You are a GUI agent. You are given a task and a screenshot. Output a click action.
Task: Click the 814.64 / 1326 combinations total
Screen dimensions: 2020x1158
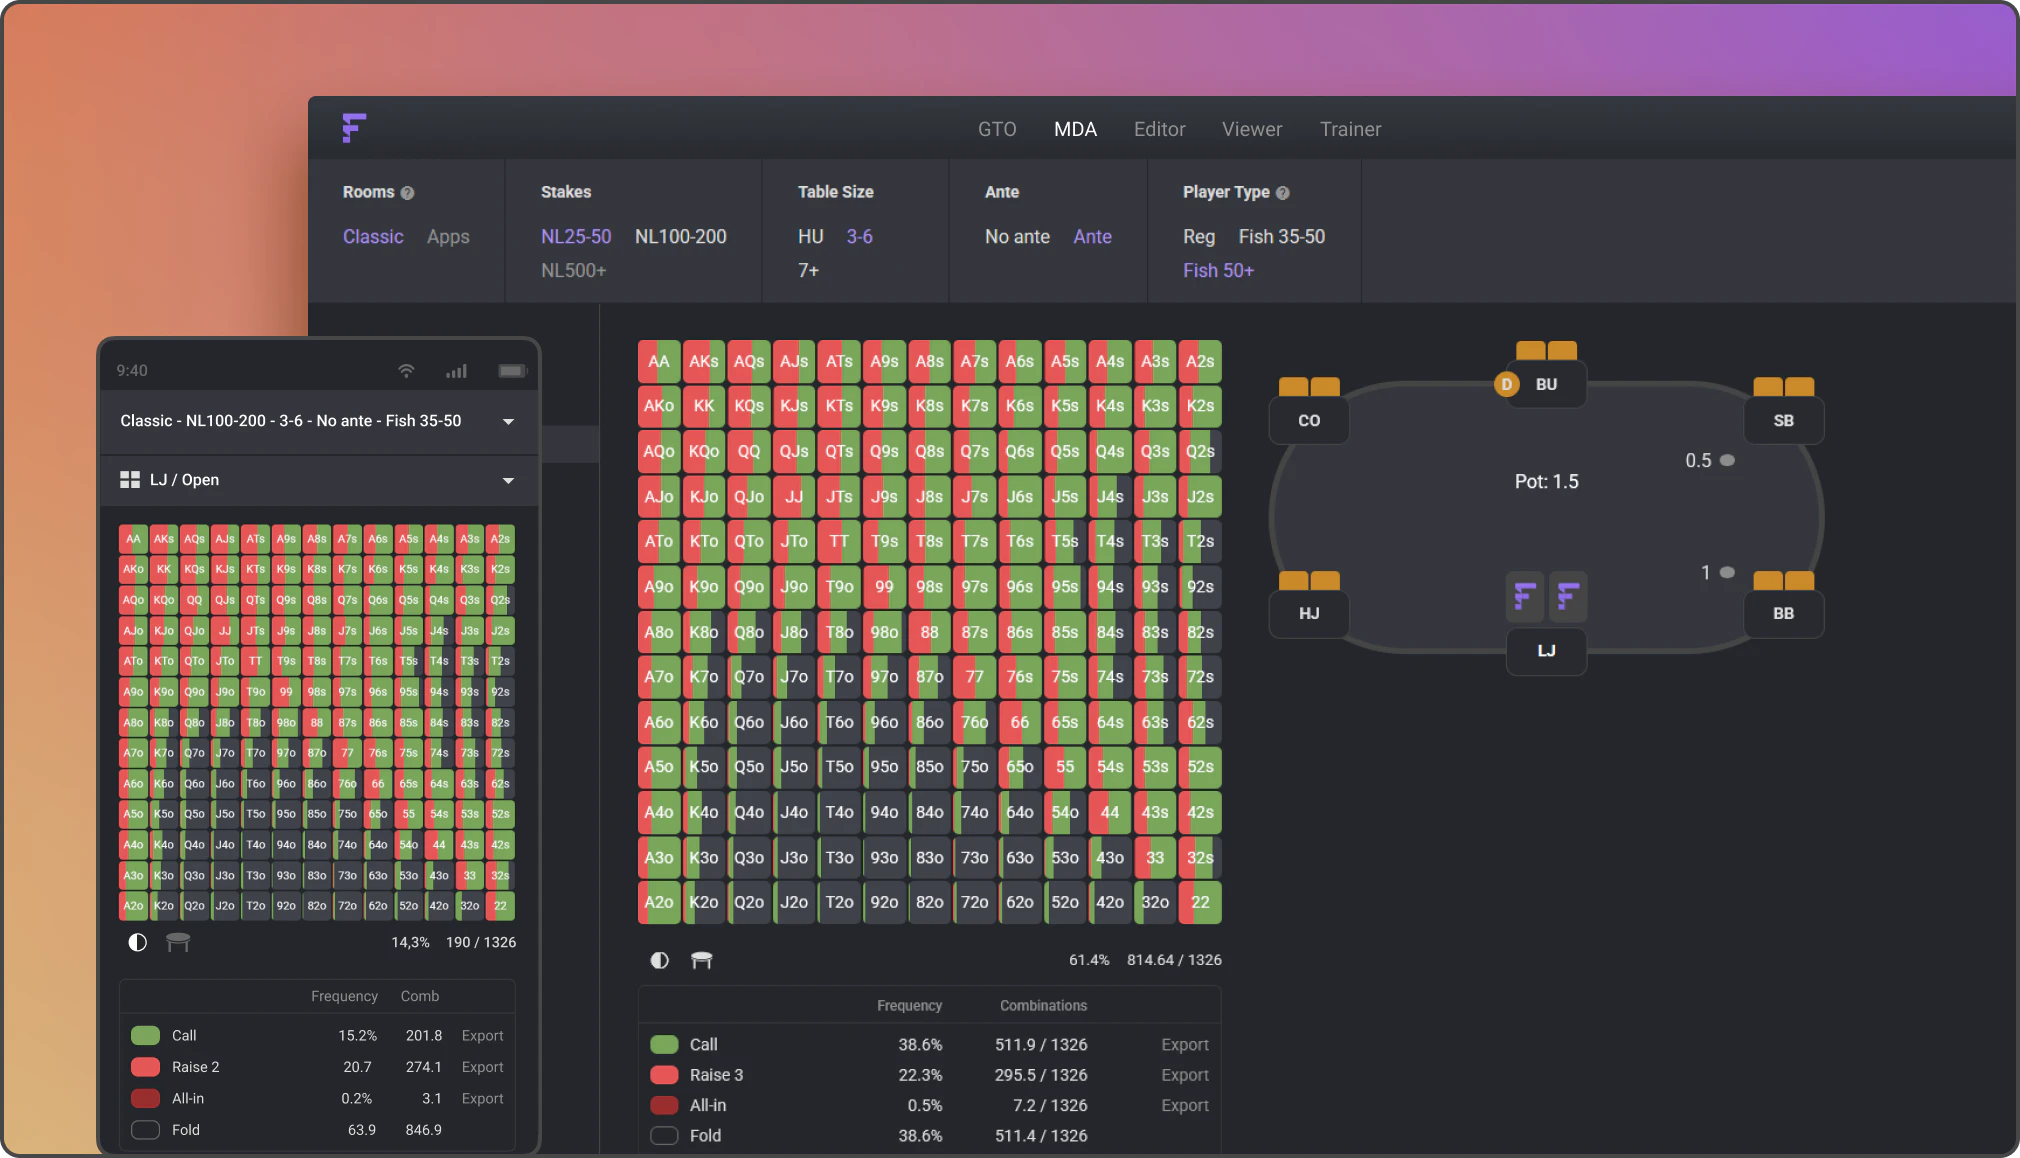click(1174, 960)
